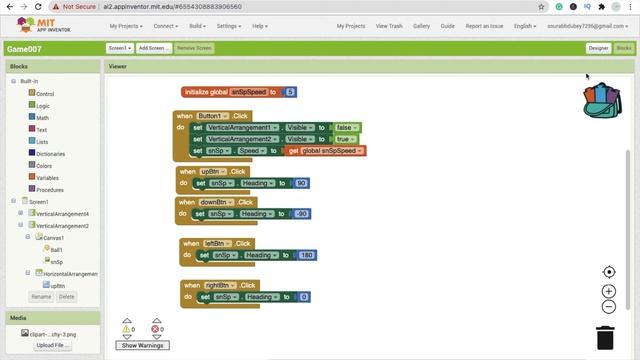The image size is (640, 360).
Task: Collapse HorizontalArrangement tree node
Action: (x=28, y=272)
